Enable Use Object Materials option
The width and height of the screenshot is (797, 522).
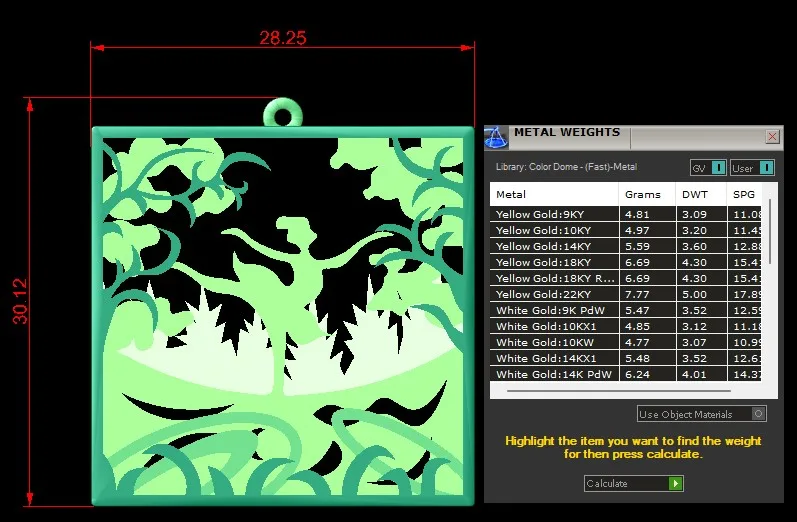pos(758,414)
